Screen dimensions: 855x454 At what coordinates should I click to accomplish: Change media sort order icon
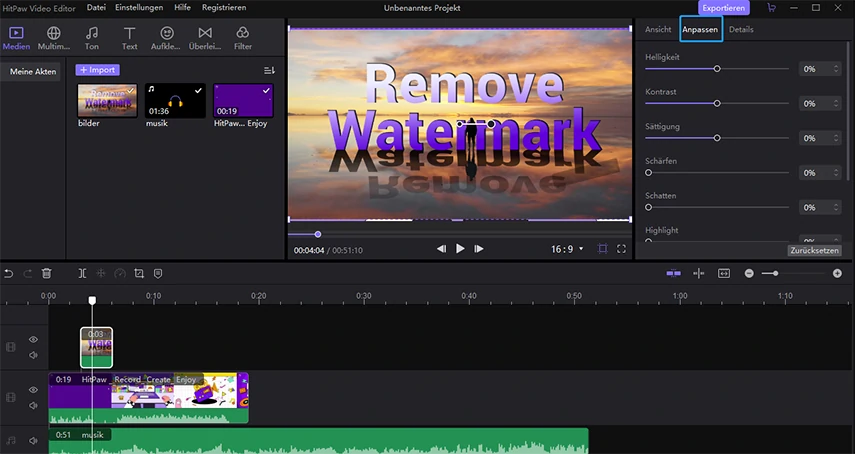click(269, 70)
